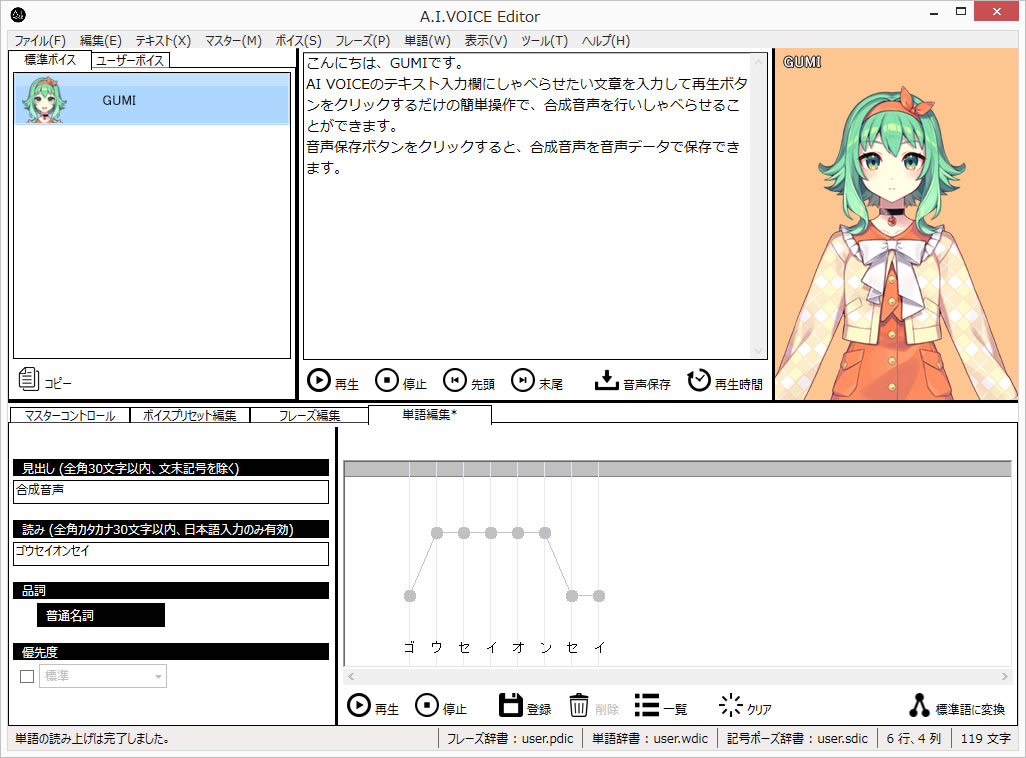The image size is (1026, 758).
Task: Open the 普通名詞 part-of-speech selector
Action: [x=100, y=616]
